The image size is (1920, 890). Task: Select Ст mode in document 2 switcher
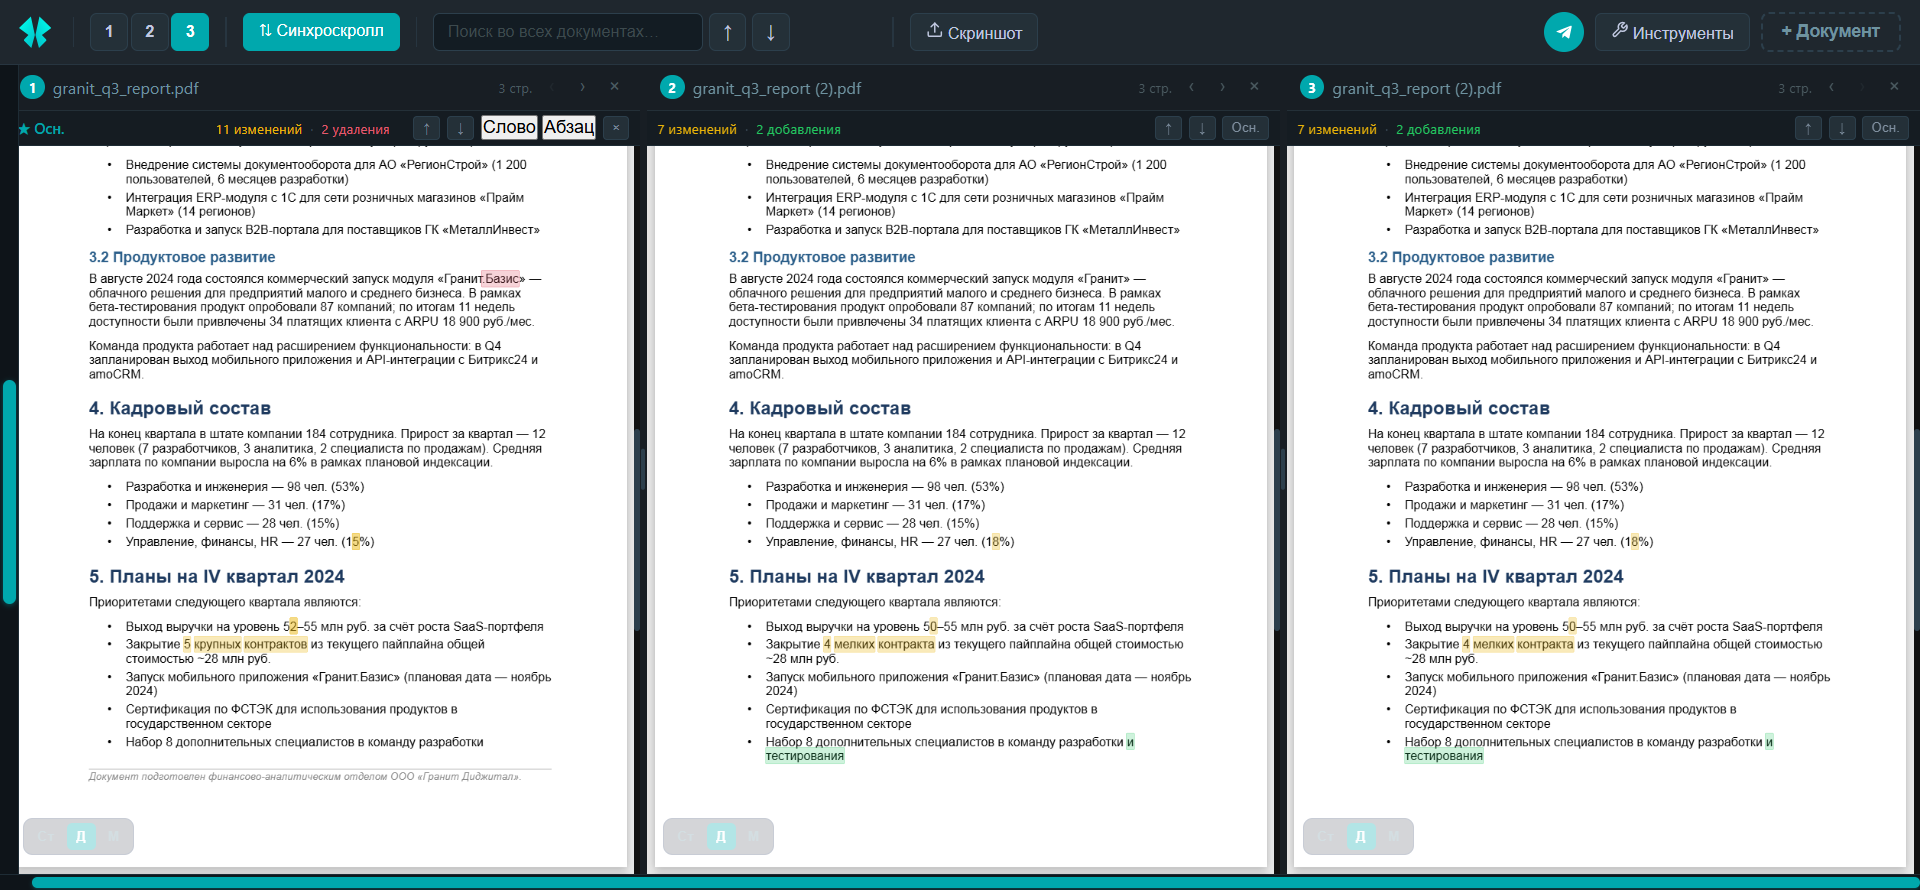(x=686, y=836)
